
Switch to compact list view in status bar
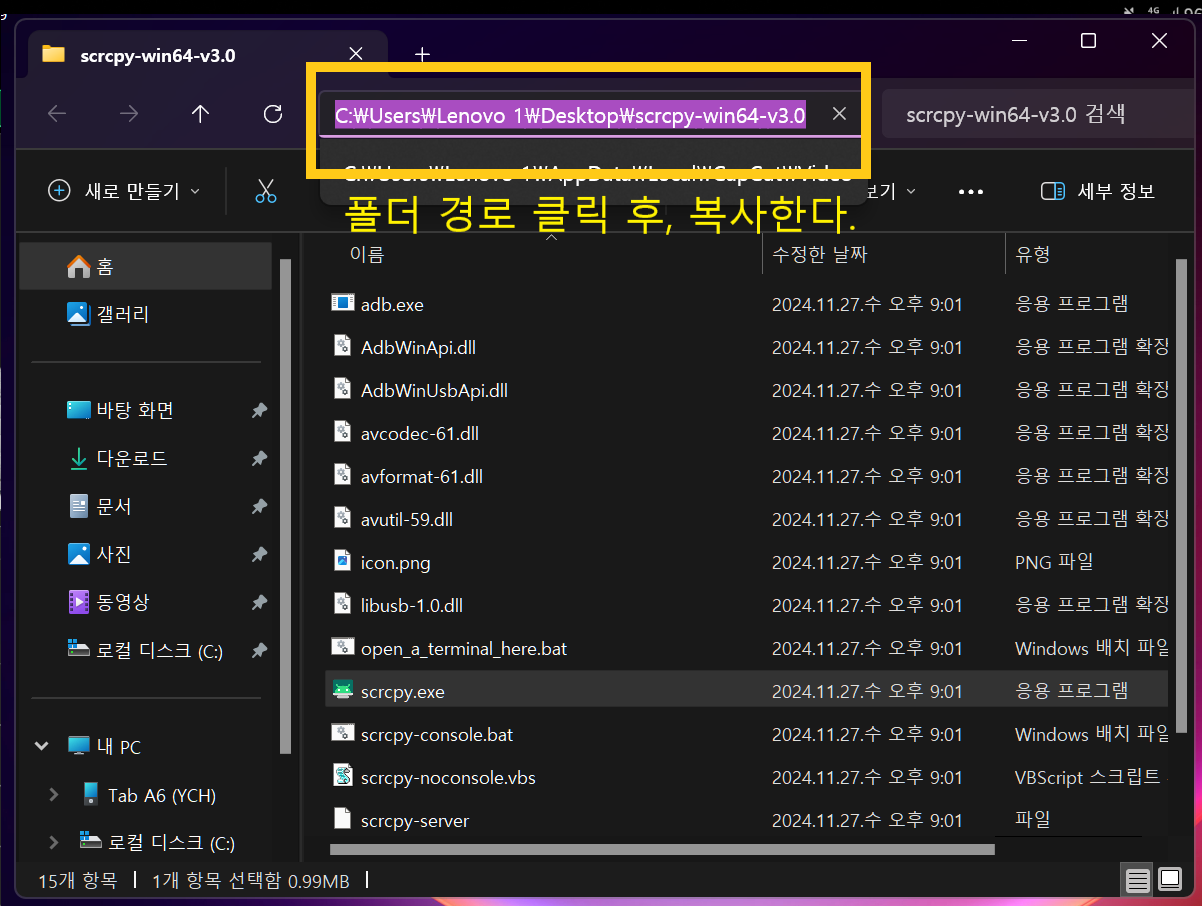(x=1137, y=880)
